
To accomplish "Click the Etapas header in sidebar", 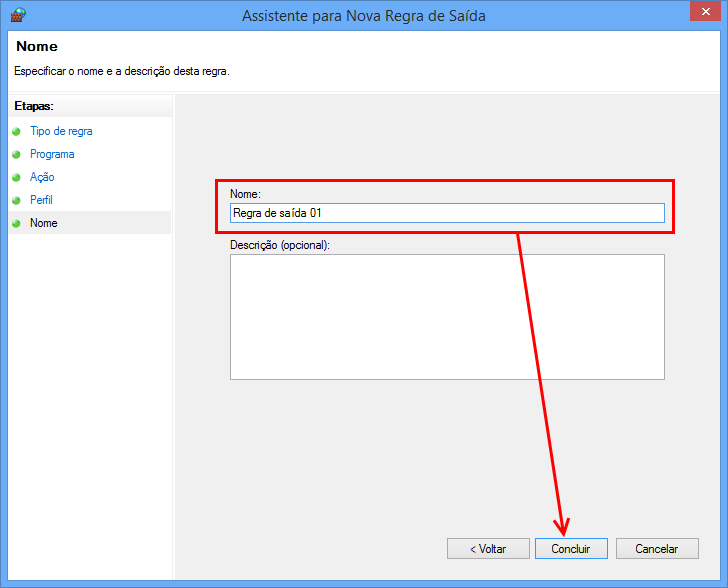I will 34,106.
